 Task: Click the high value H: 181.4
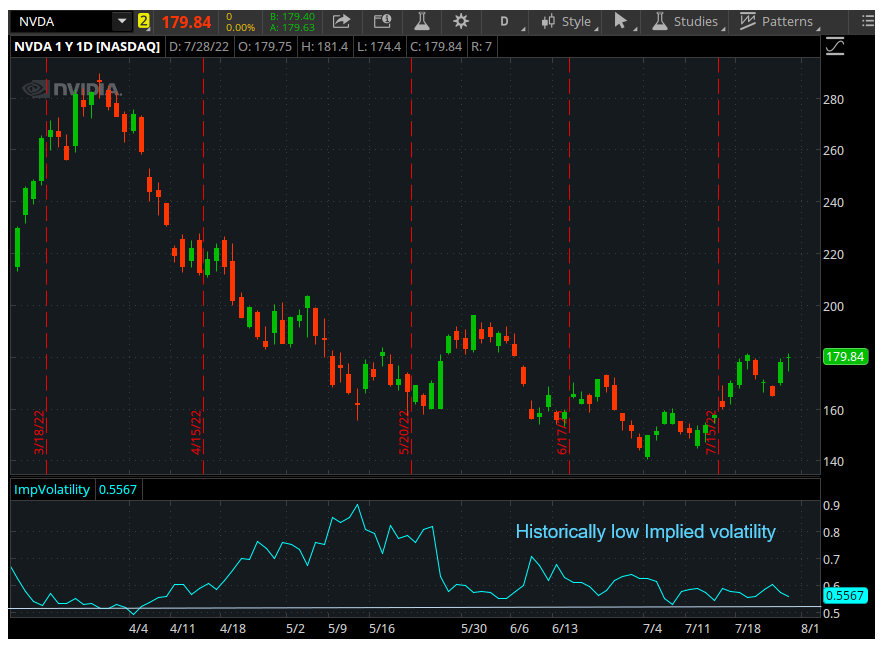[x=324, y=46]
